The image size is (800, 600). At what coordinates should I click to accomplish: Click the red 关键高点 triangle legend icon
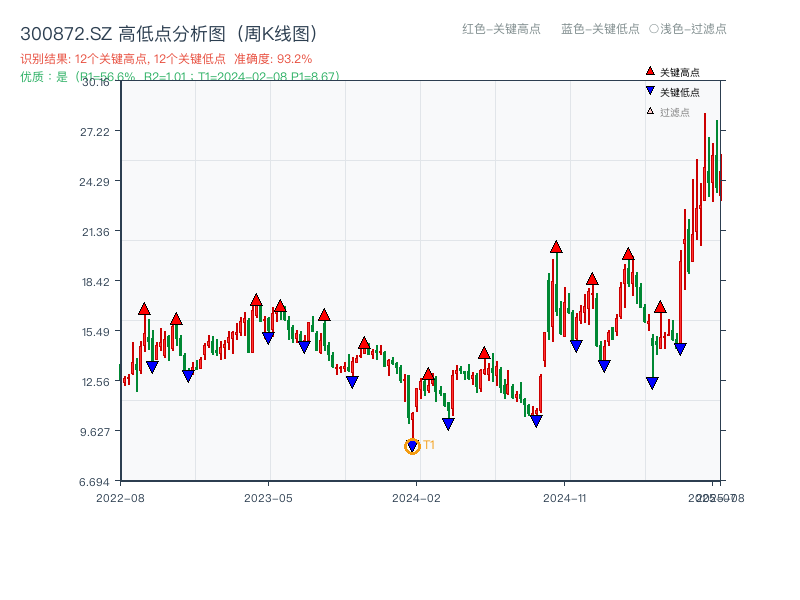(x=650, y=71)
